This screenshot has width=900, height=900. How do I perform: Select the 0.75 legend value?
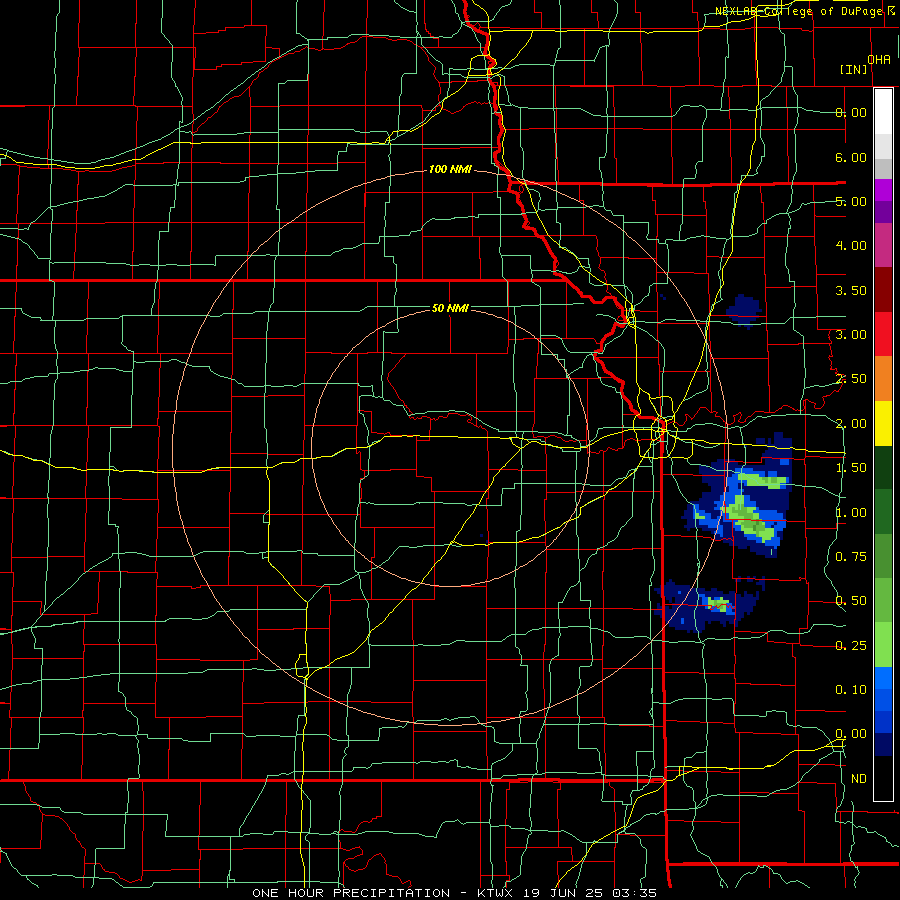[851, 557]
